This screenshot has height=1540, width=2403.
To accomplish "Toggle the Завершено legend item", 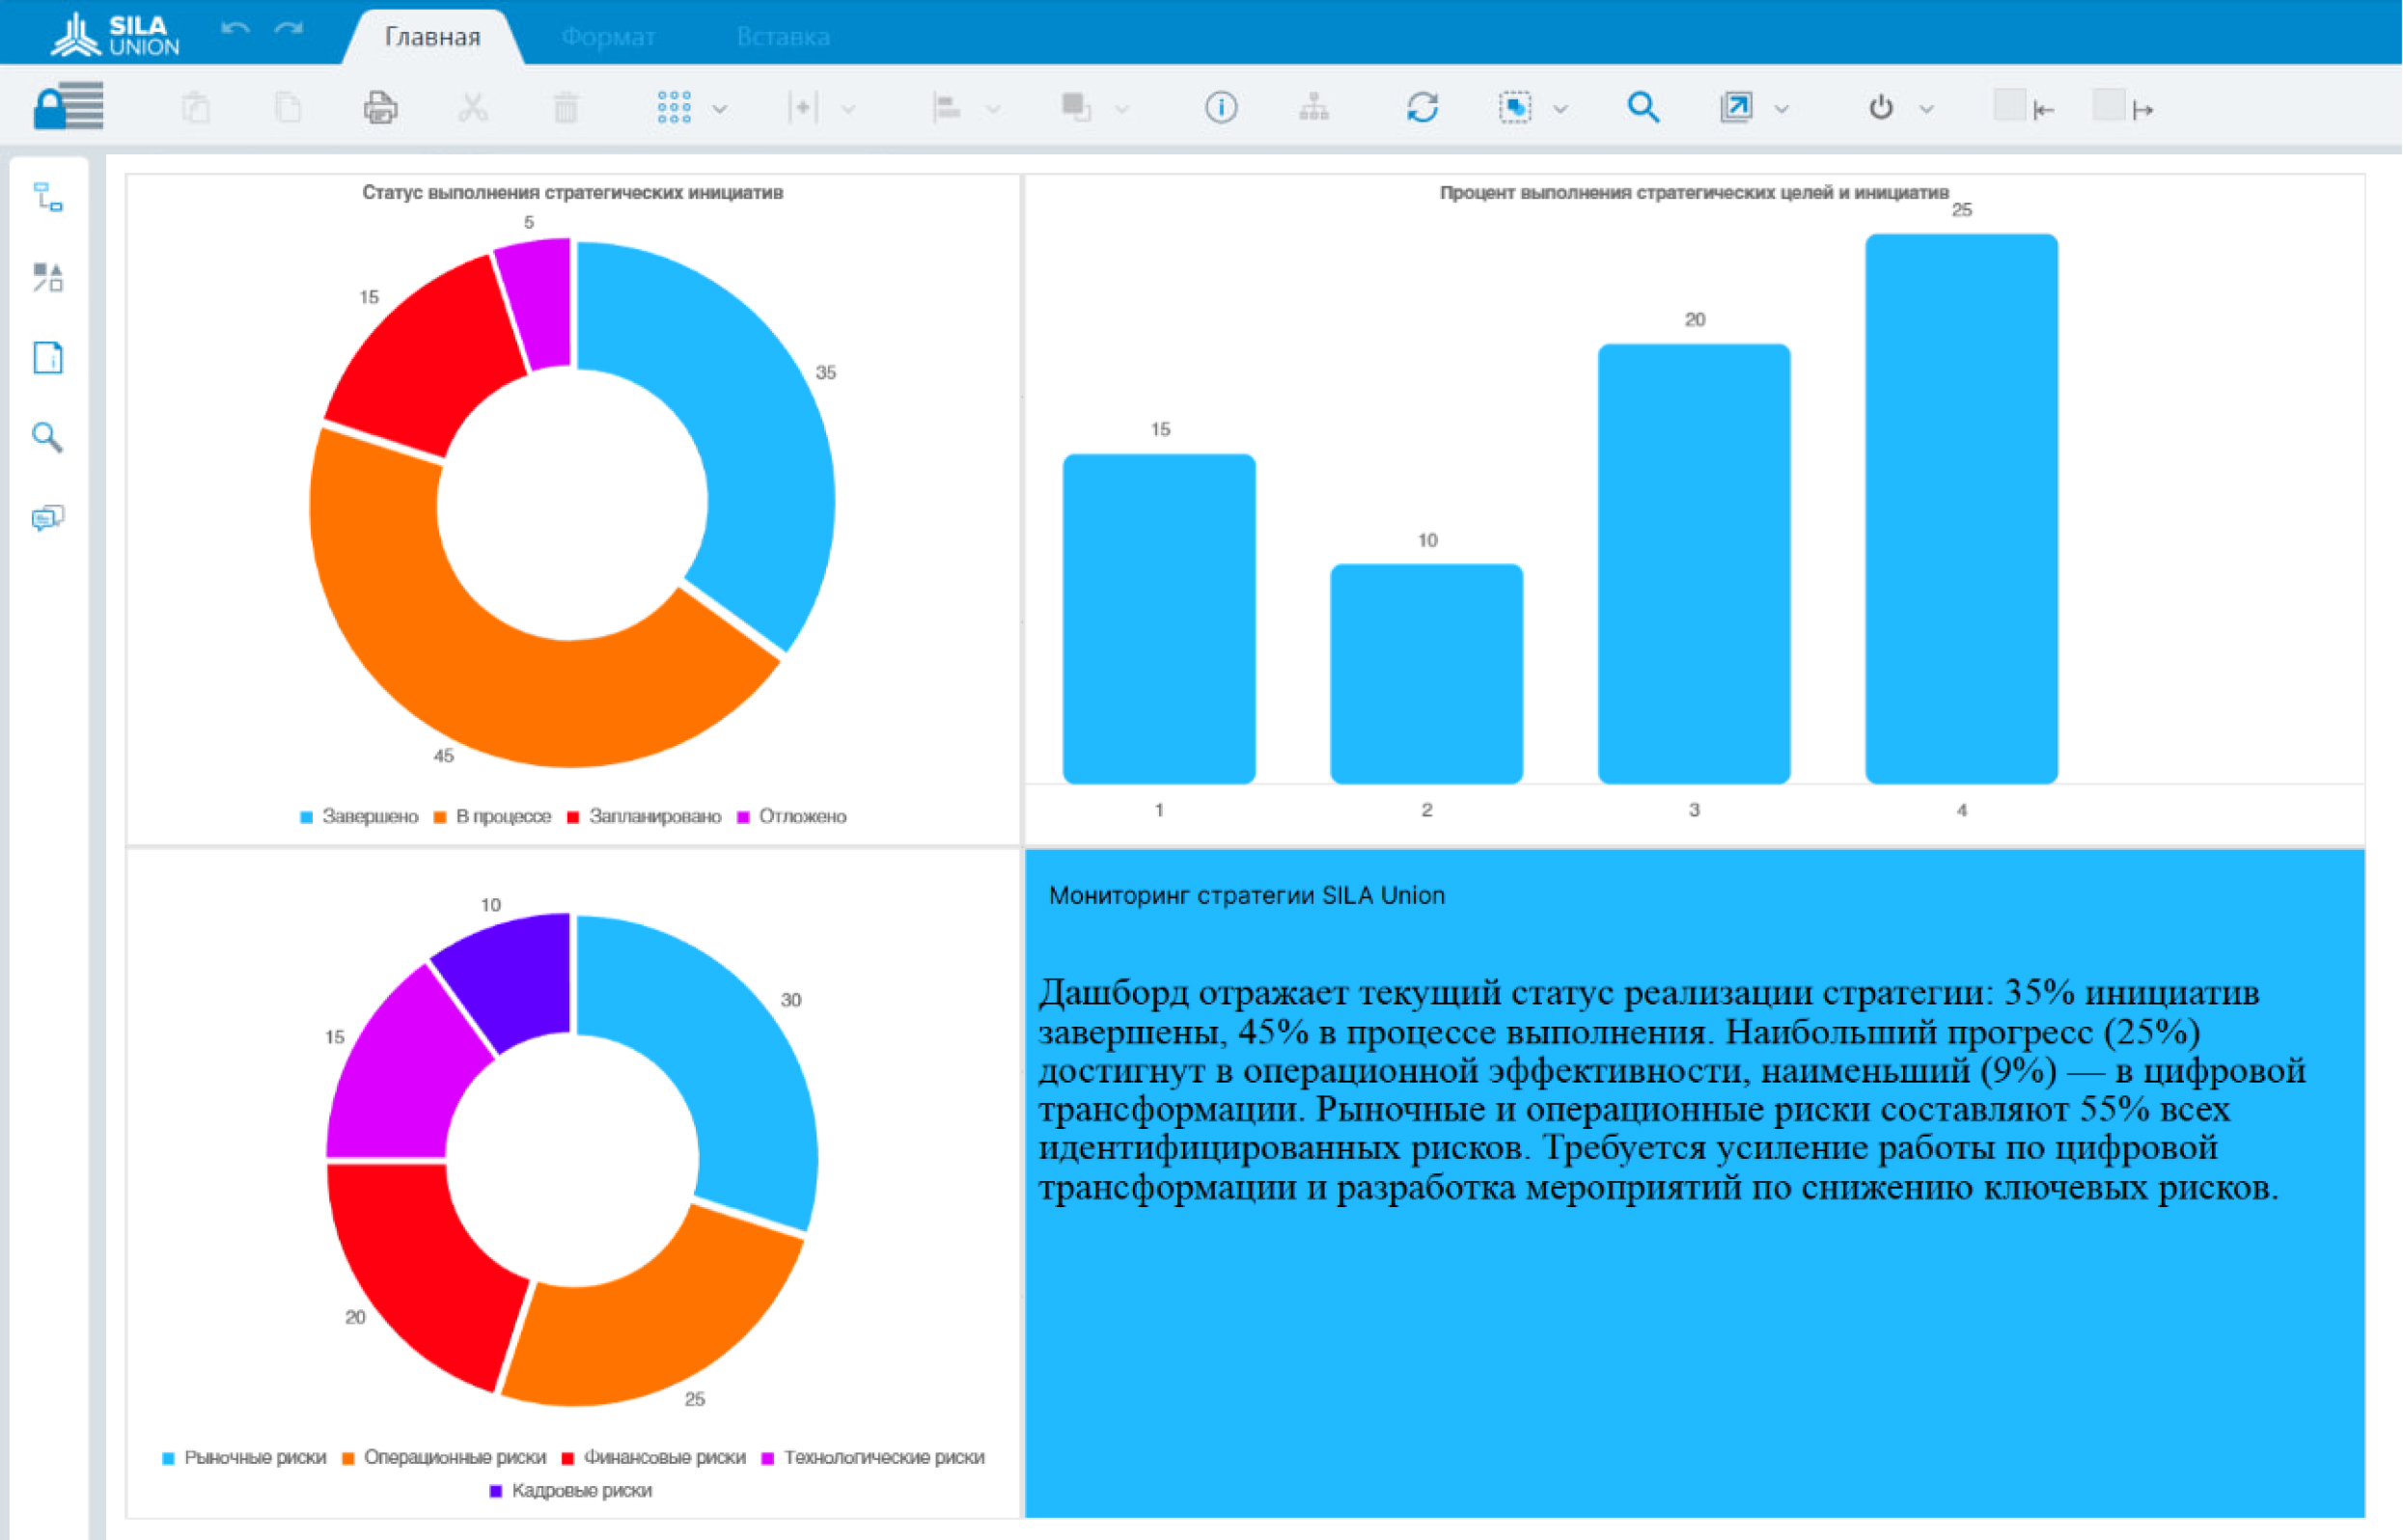I will coord(369,817).
